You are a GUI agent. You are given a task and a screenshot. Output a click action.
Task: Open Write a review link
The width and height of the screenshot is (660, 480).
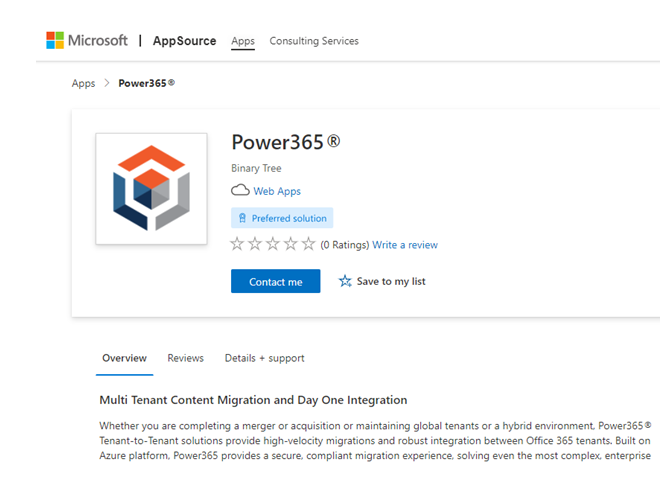click(405, 245)
